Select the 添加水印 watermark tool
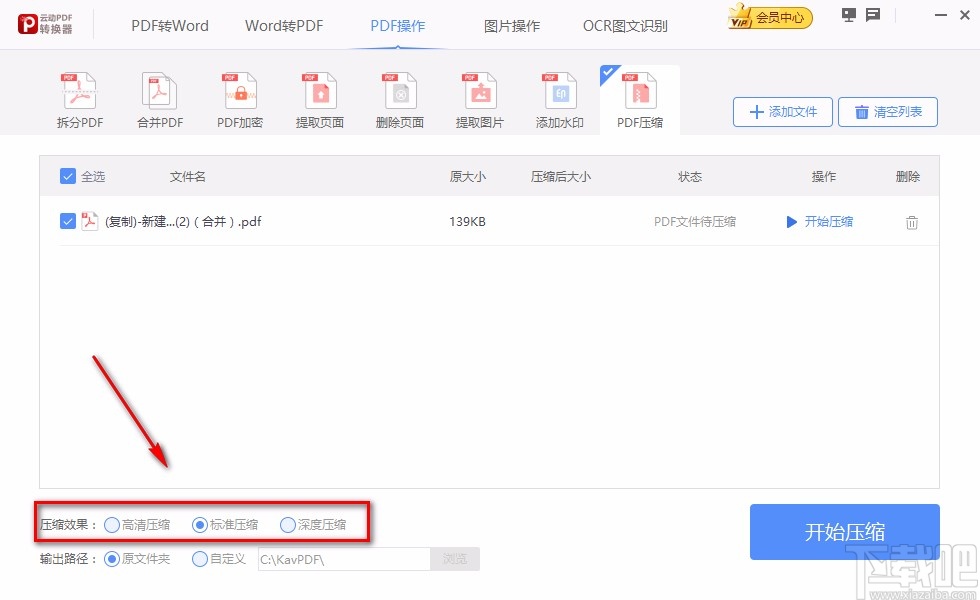980x600 pixels. click(558, 97)
